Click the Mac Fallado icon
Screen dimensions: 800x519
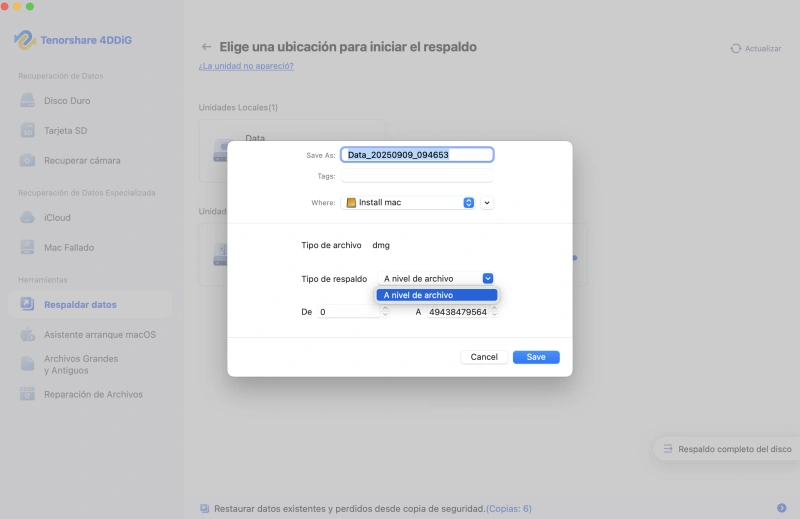(27, 248)
